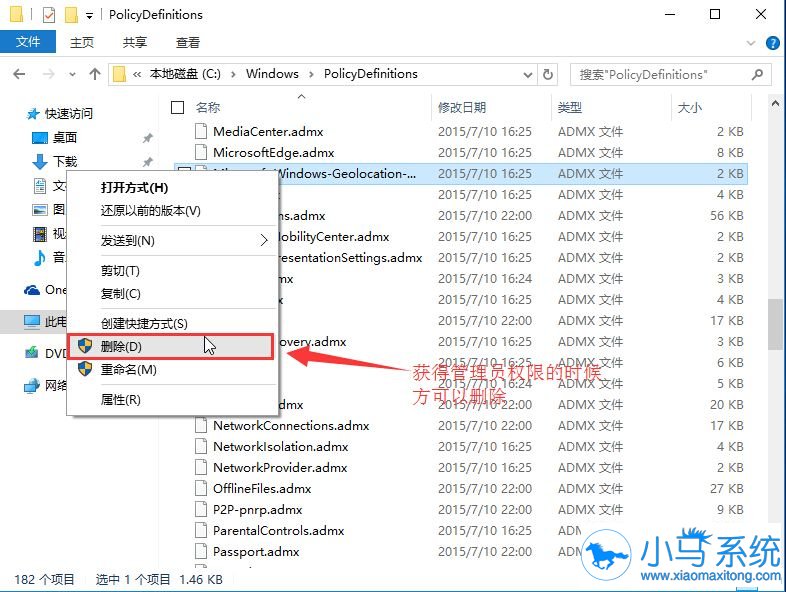The image size is (786, 592).
Task: Click the MicrosoftEdge.admx file icon
Action: click(x=201, y=152)
